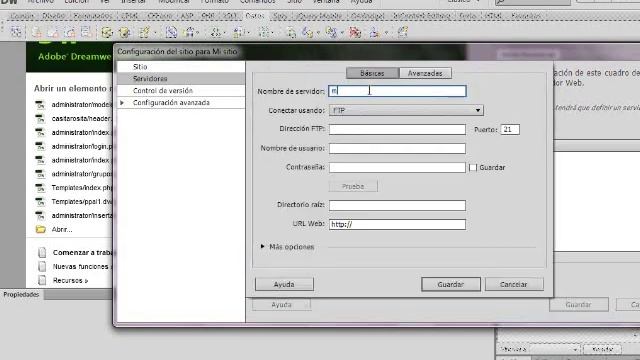Screen dimensions: 640x360
Task: Click Guardar button in front server dialog
Action: 451,284
